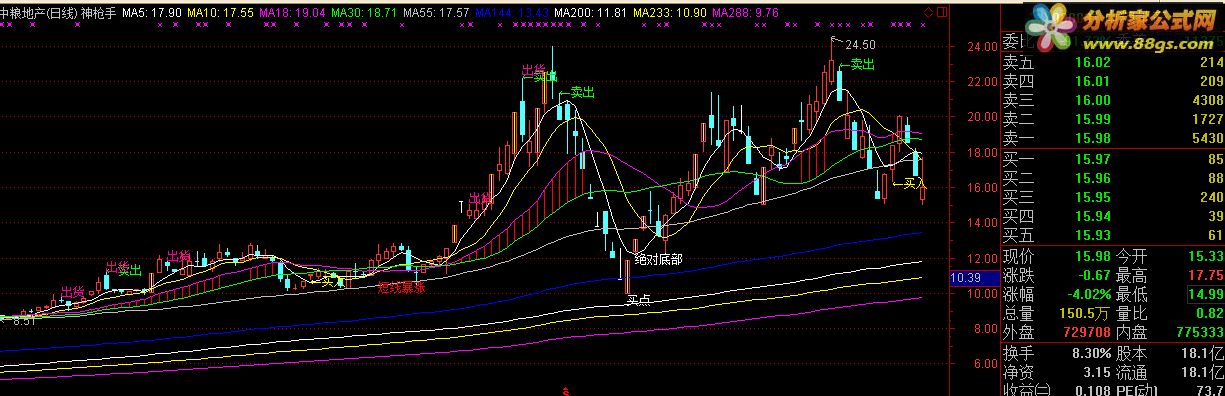Select the magenta MA18 indicator label

point(292,11)
